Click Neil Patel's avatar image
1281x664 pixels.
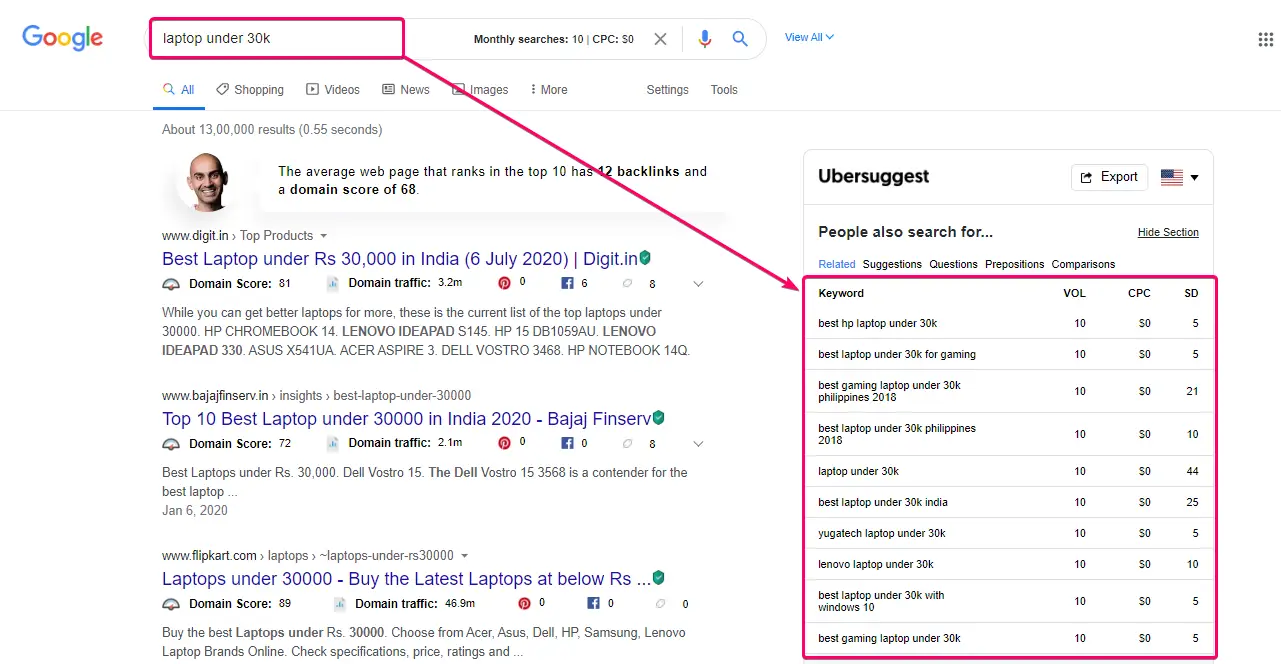[x=206, y=182]
